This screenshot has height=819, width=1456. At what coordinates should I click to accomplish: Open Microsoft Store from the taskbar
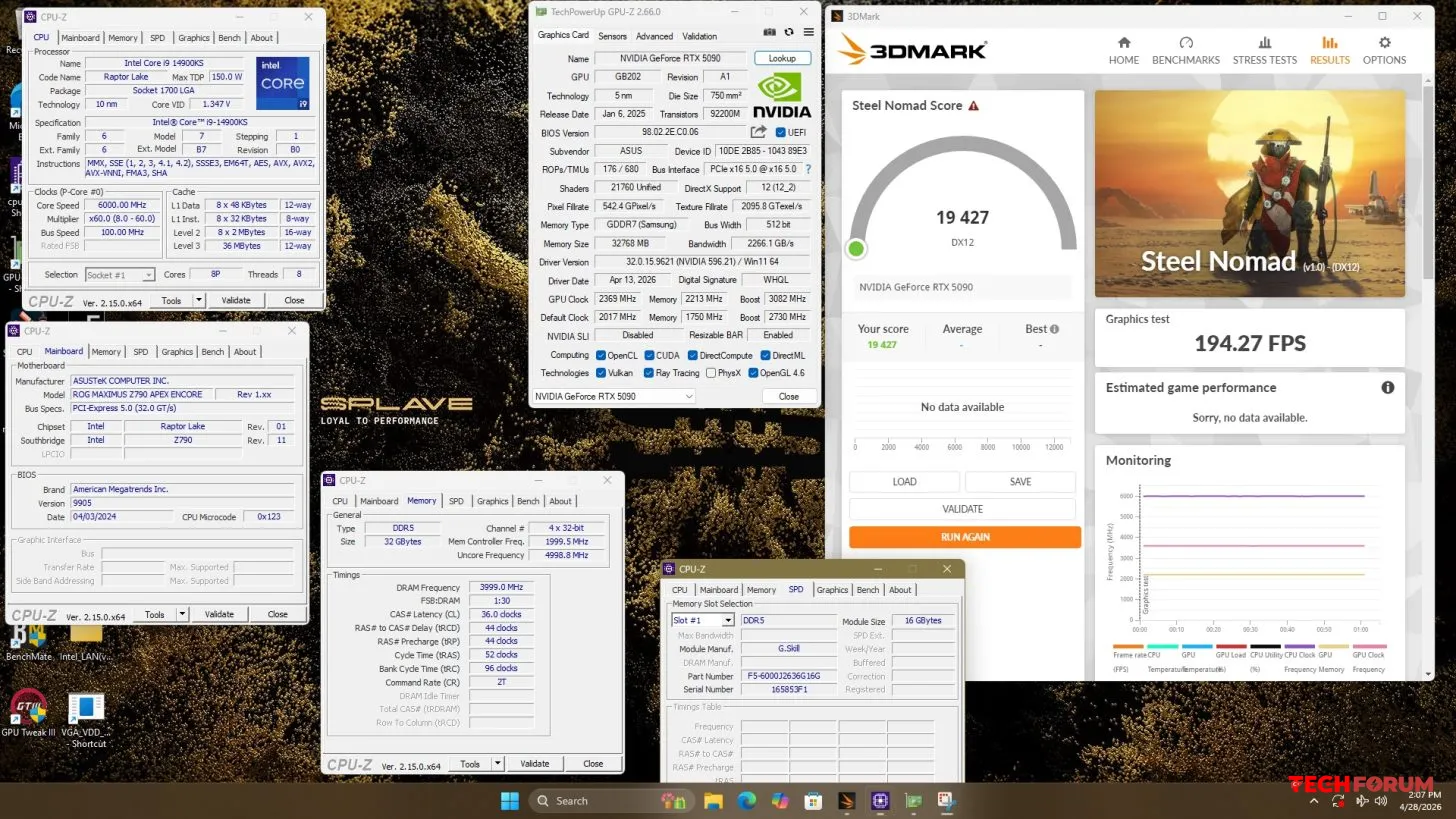pyautogui.click(x=814, y=801)
